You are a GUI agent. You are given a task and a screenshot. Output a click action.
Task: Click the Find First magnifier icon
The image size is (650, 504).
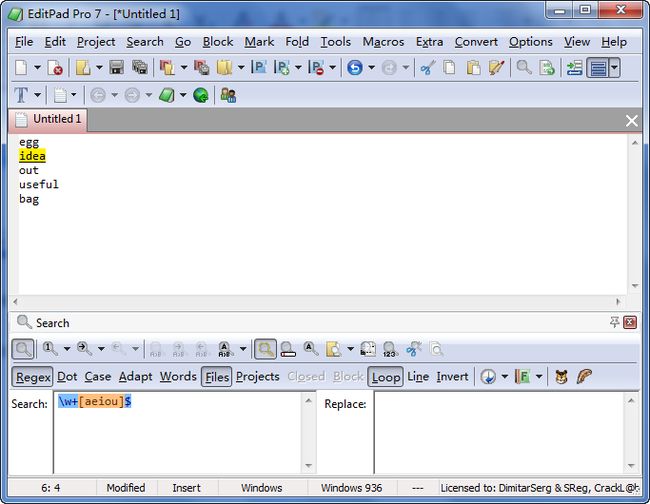click(50, 349)
